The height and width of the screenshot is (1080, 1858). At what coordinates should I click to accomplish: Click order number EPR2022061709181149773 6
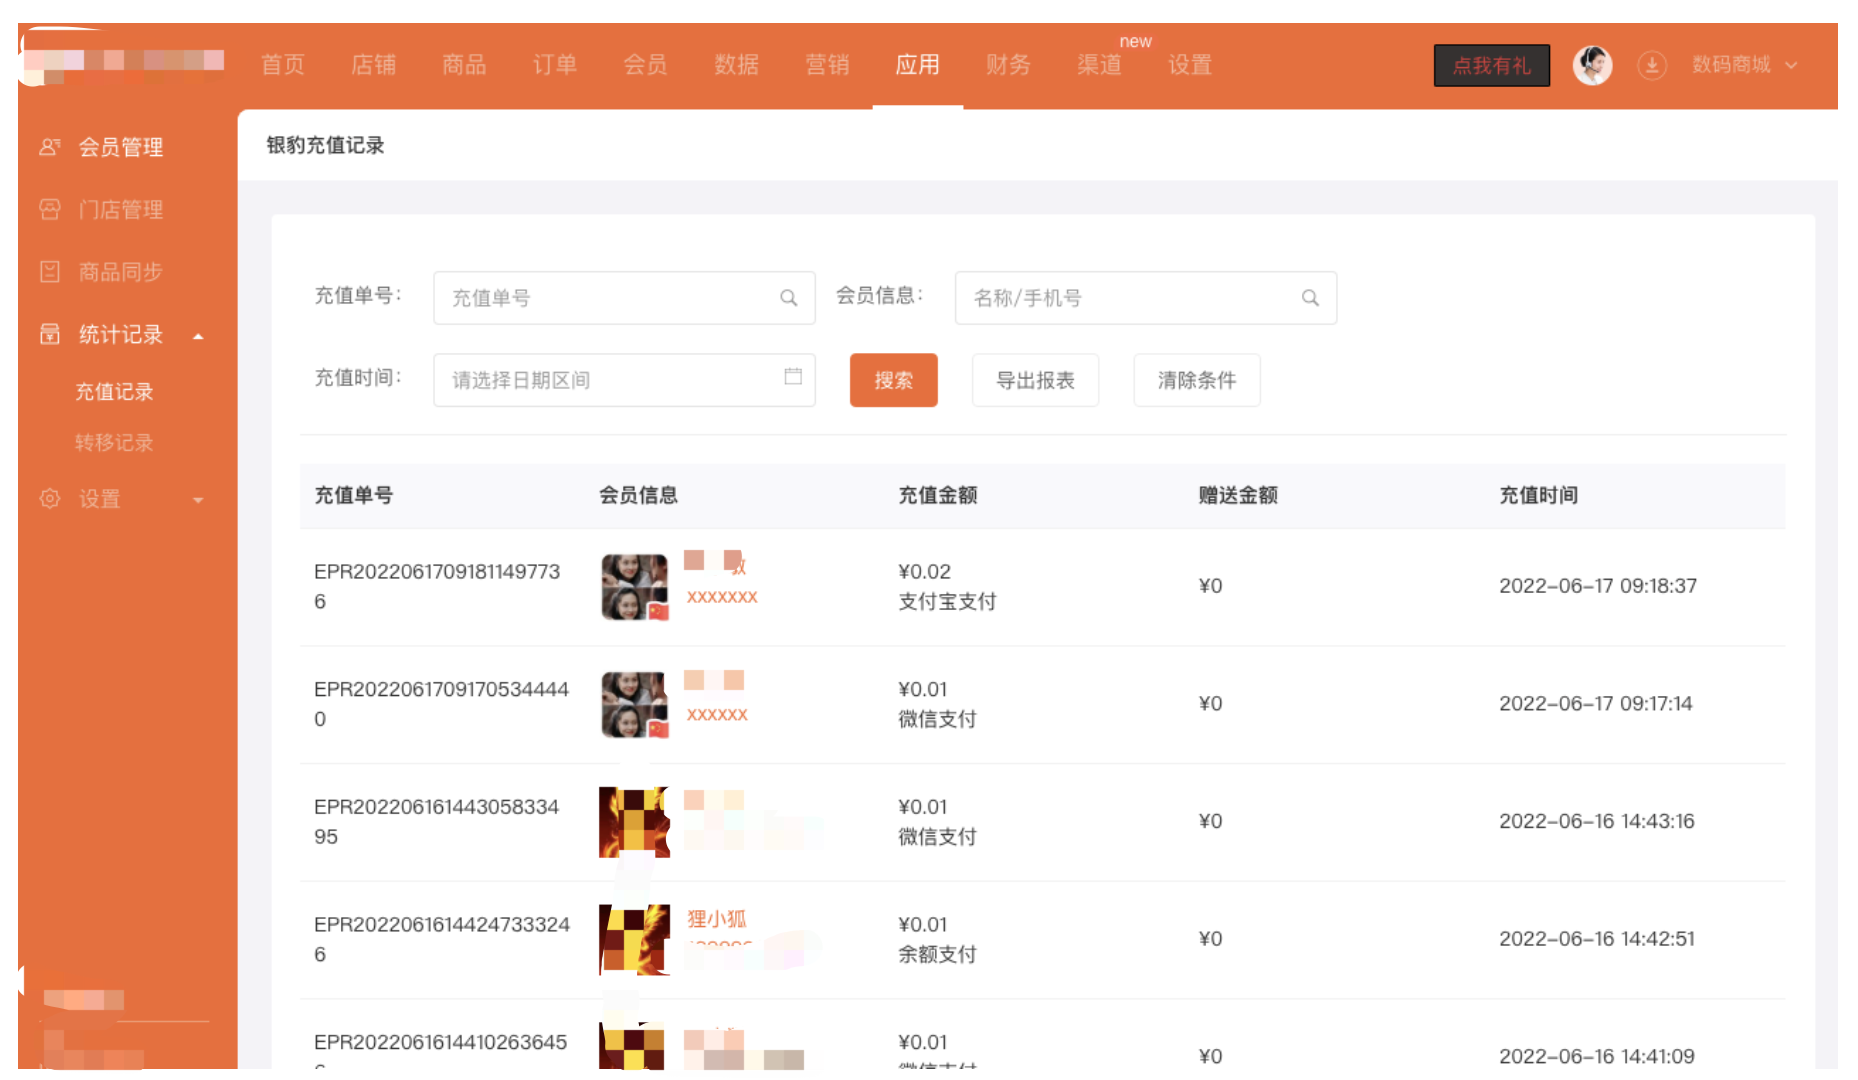(437, 586)
